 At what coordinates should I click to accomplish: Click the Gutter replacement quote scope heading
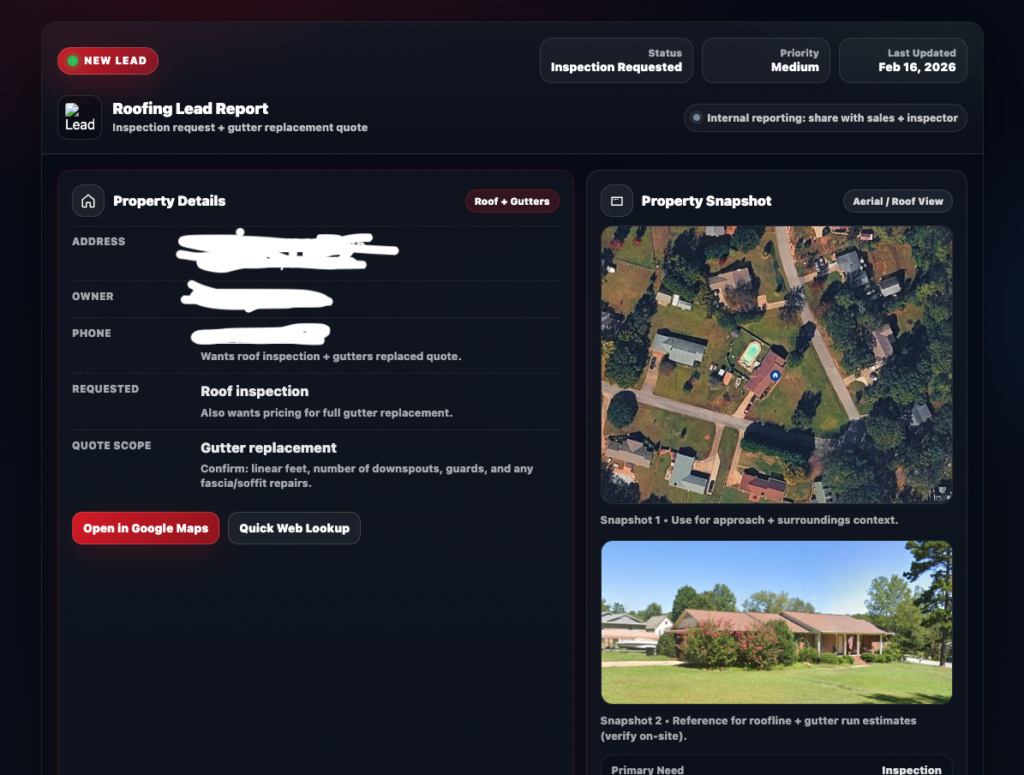click(x=268, y=448)
